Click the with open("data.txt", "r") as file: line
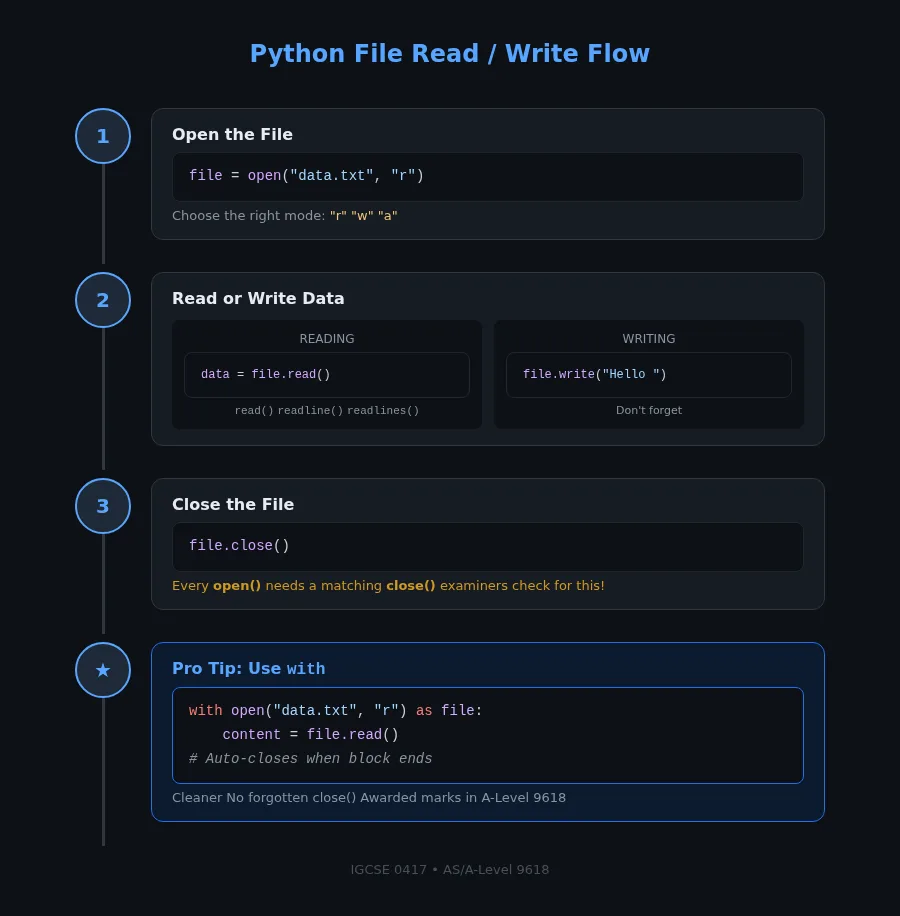The image size is (900, 916). 335,710
